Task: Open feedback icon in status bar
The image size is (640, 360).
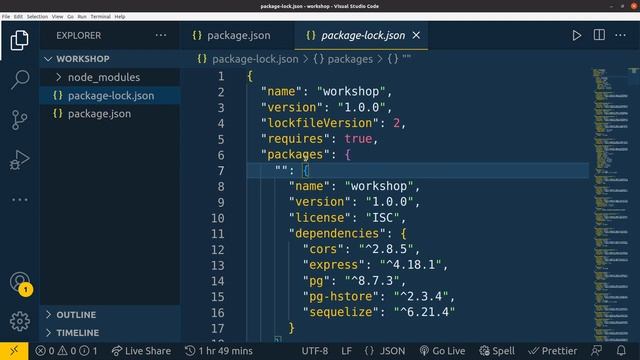Action: click(596, 351)
